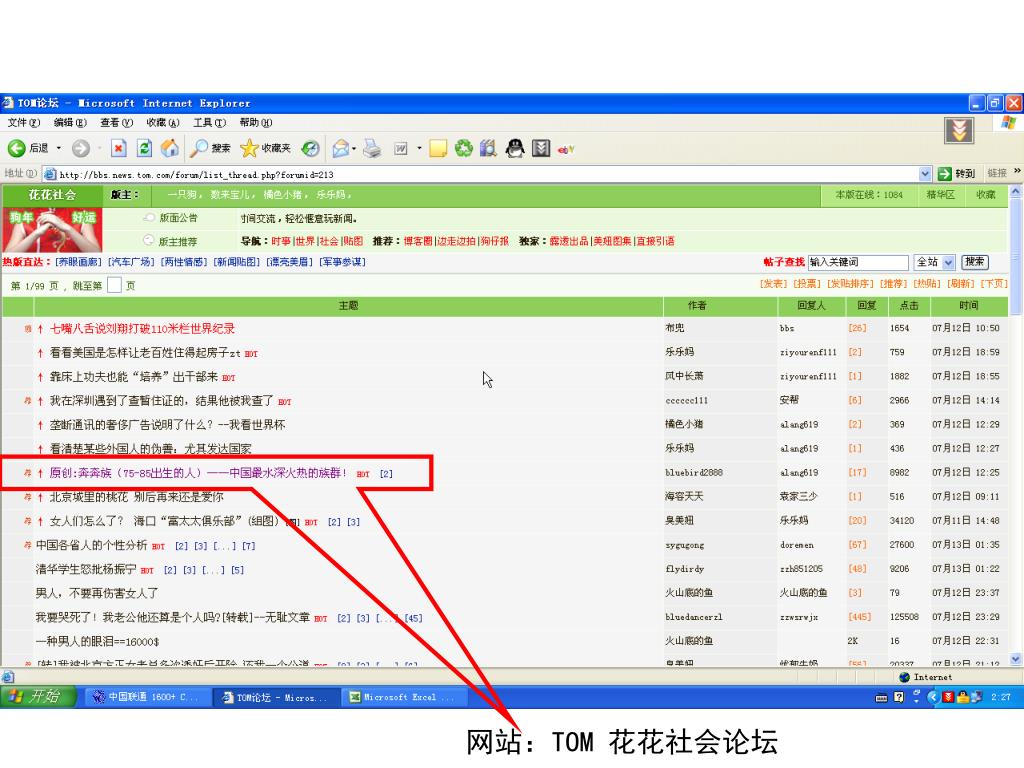Image resolution: width=1024 pixels, height=768 pixels.
Task: Click the binoculars research toolbar icon
Action: tap(488, 149)
